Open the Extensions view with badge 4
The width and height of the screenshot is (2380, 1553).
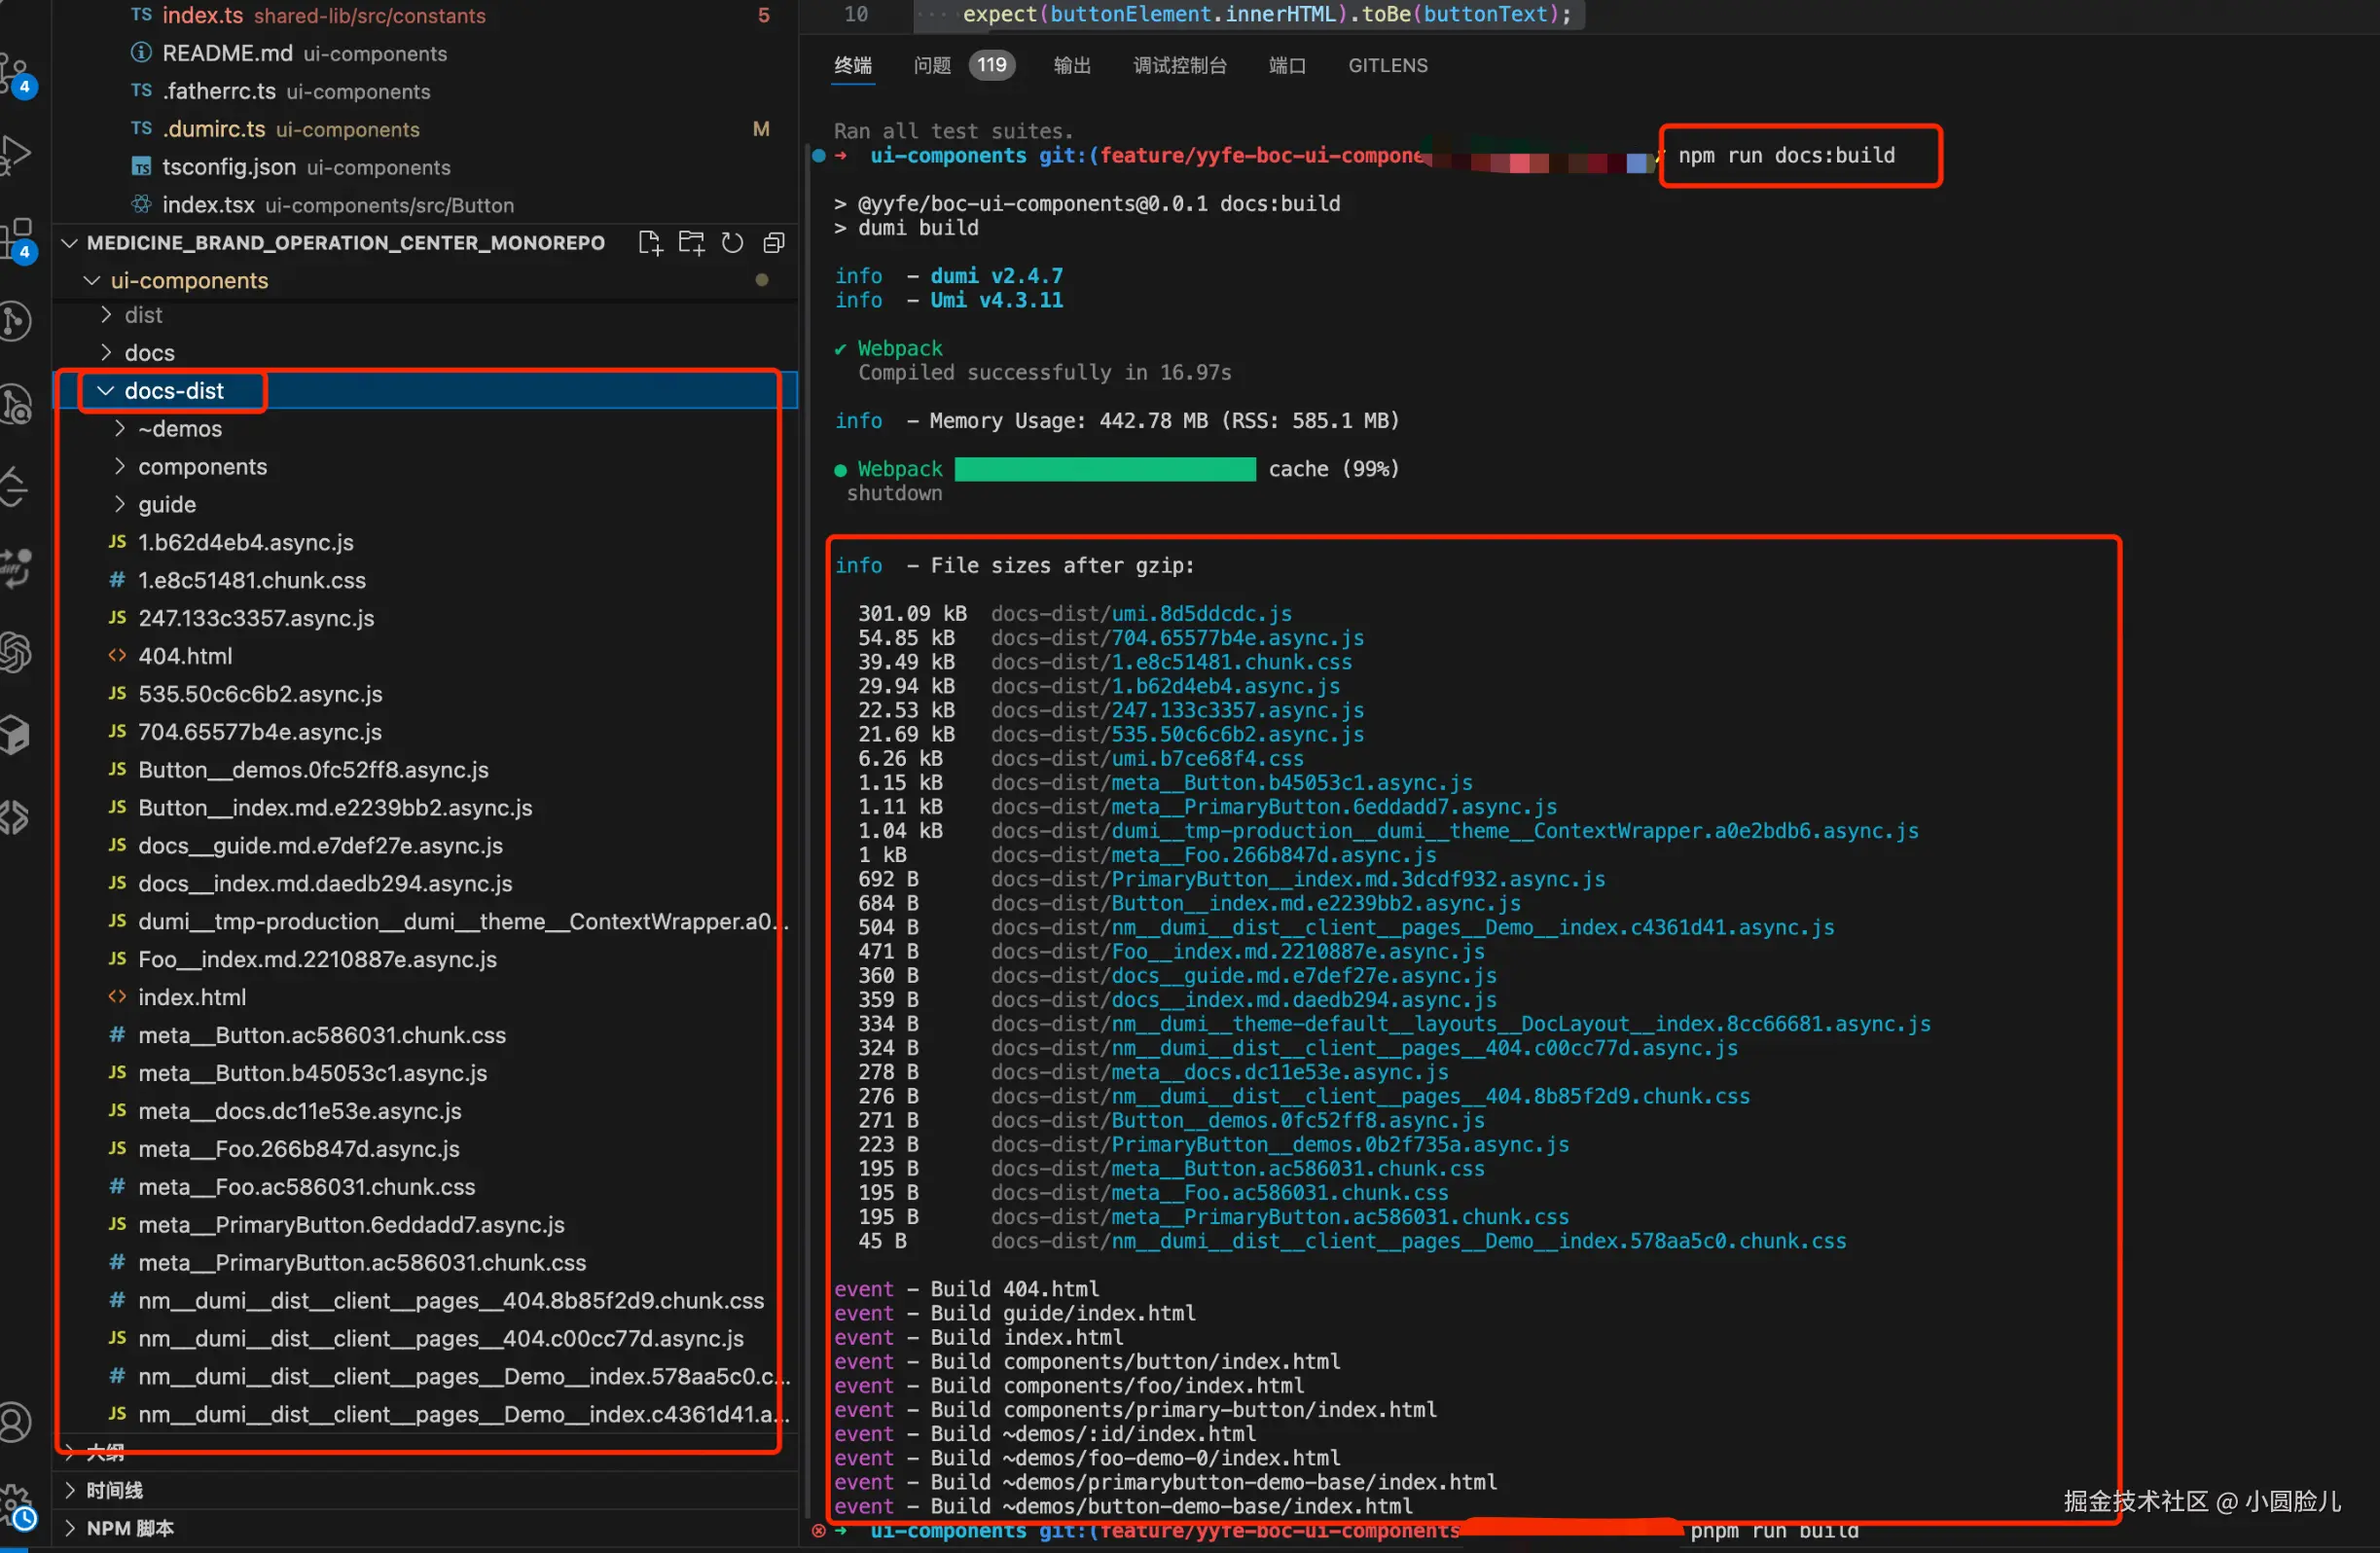tap(16, 238)
